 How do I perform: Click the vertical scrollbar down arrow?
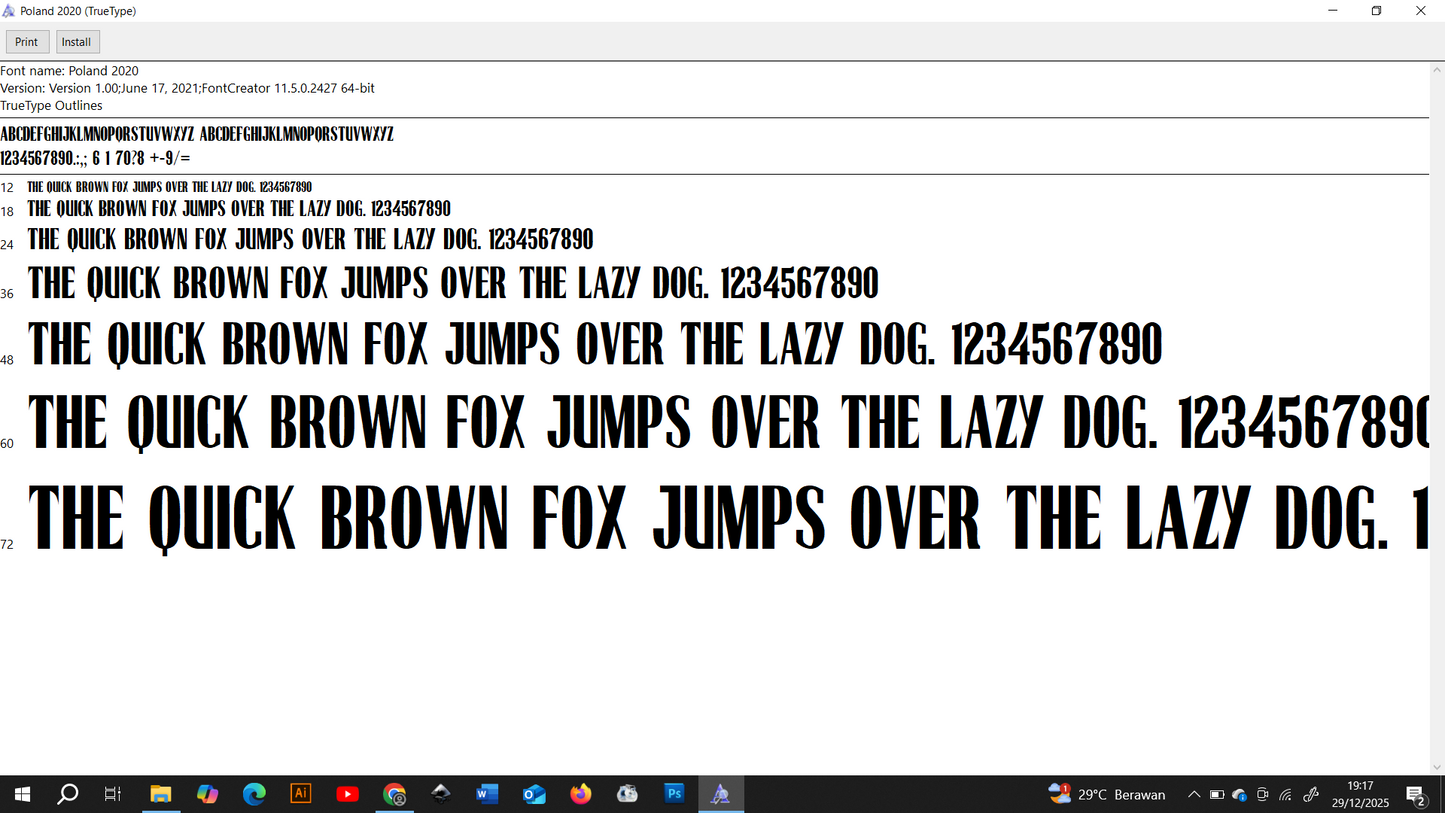click(1437, 767)
